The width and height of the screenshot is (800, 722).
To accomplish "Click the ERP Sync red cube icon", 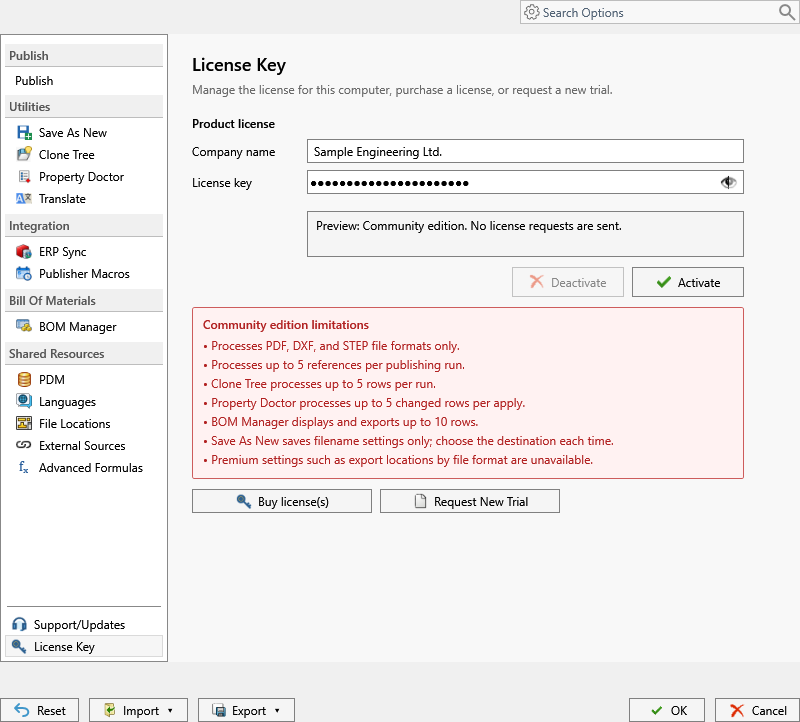I will (24, 252).
